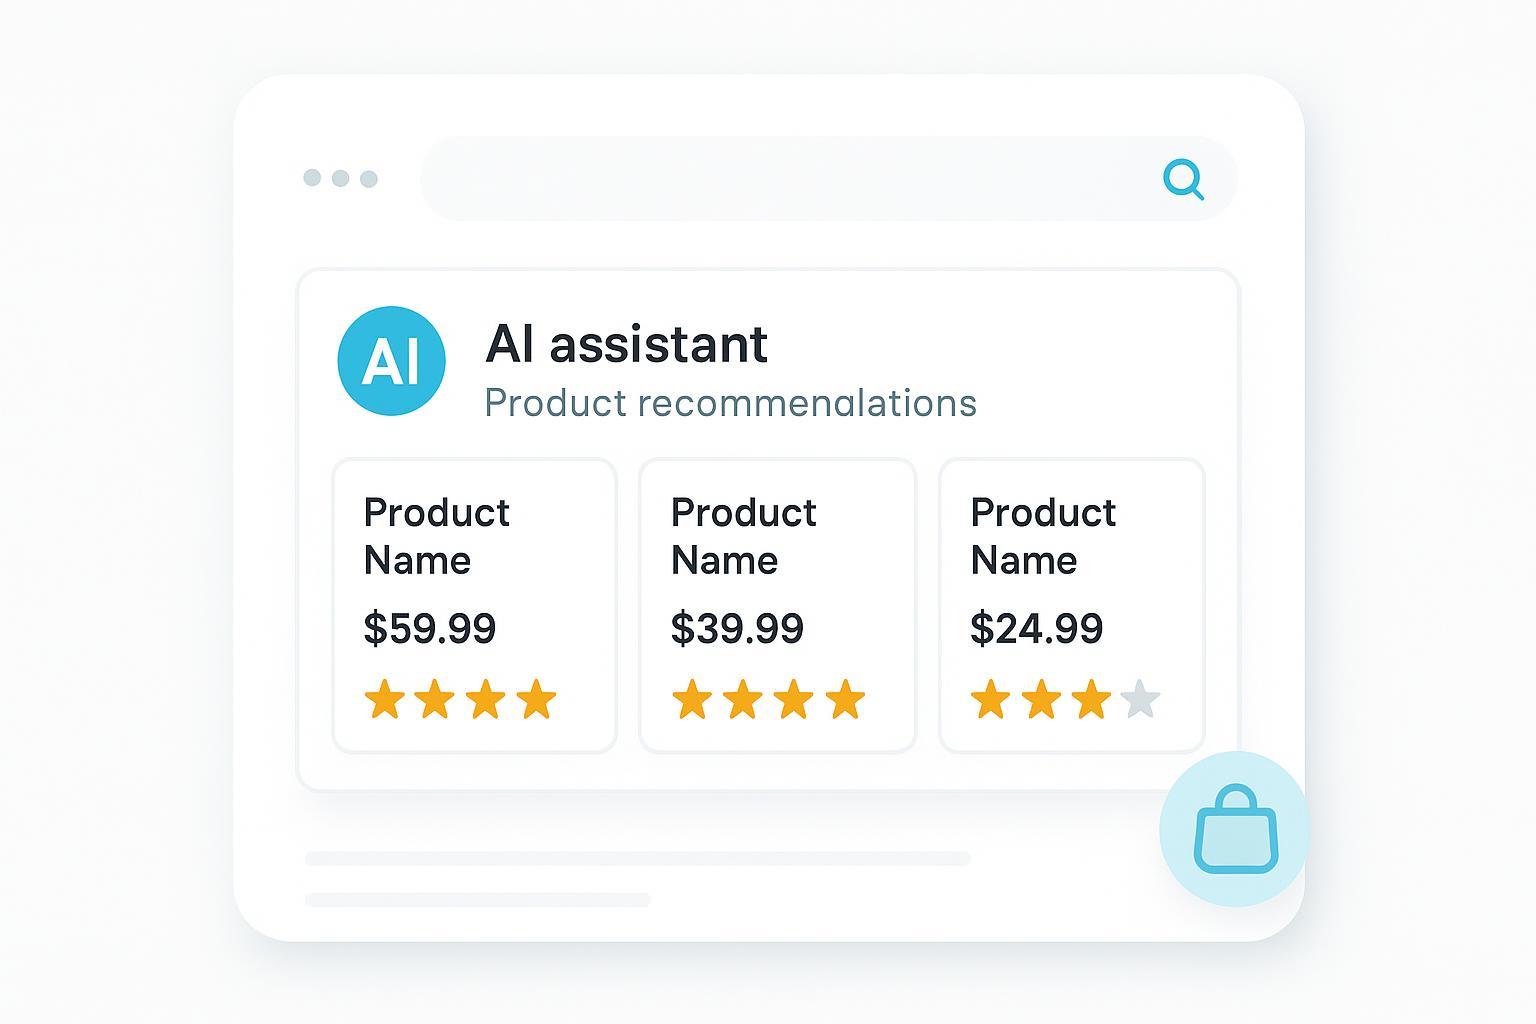Screen dimensions: 1536x1024
Task: Click the round AI avatar icon
Action: 391,361
